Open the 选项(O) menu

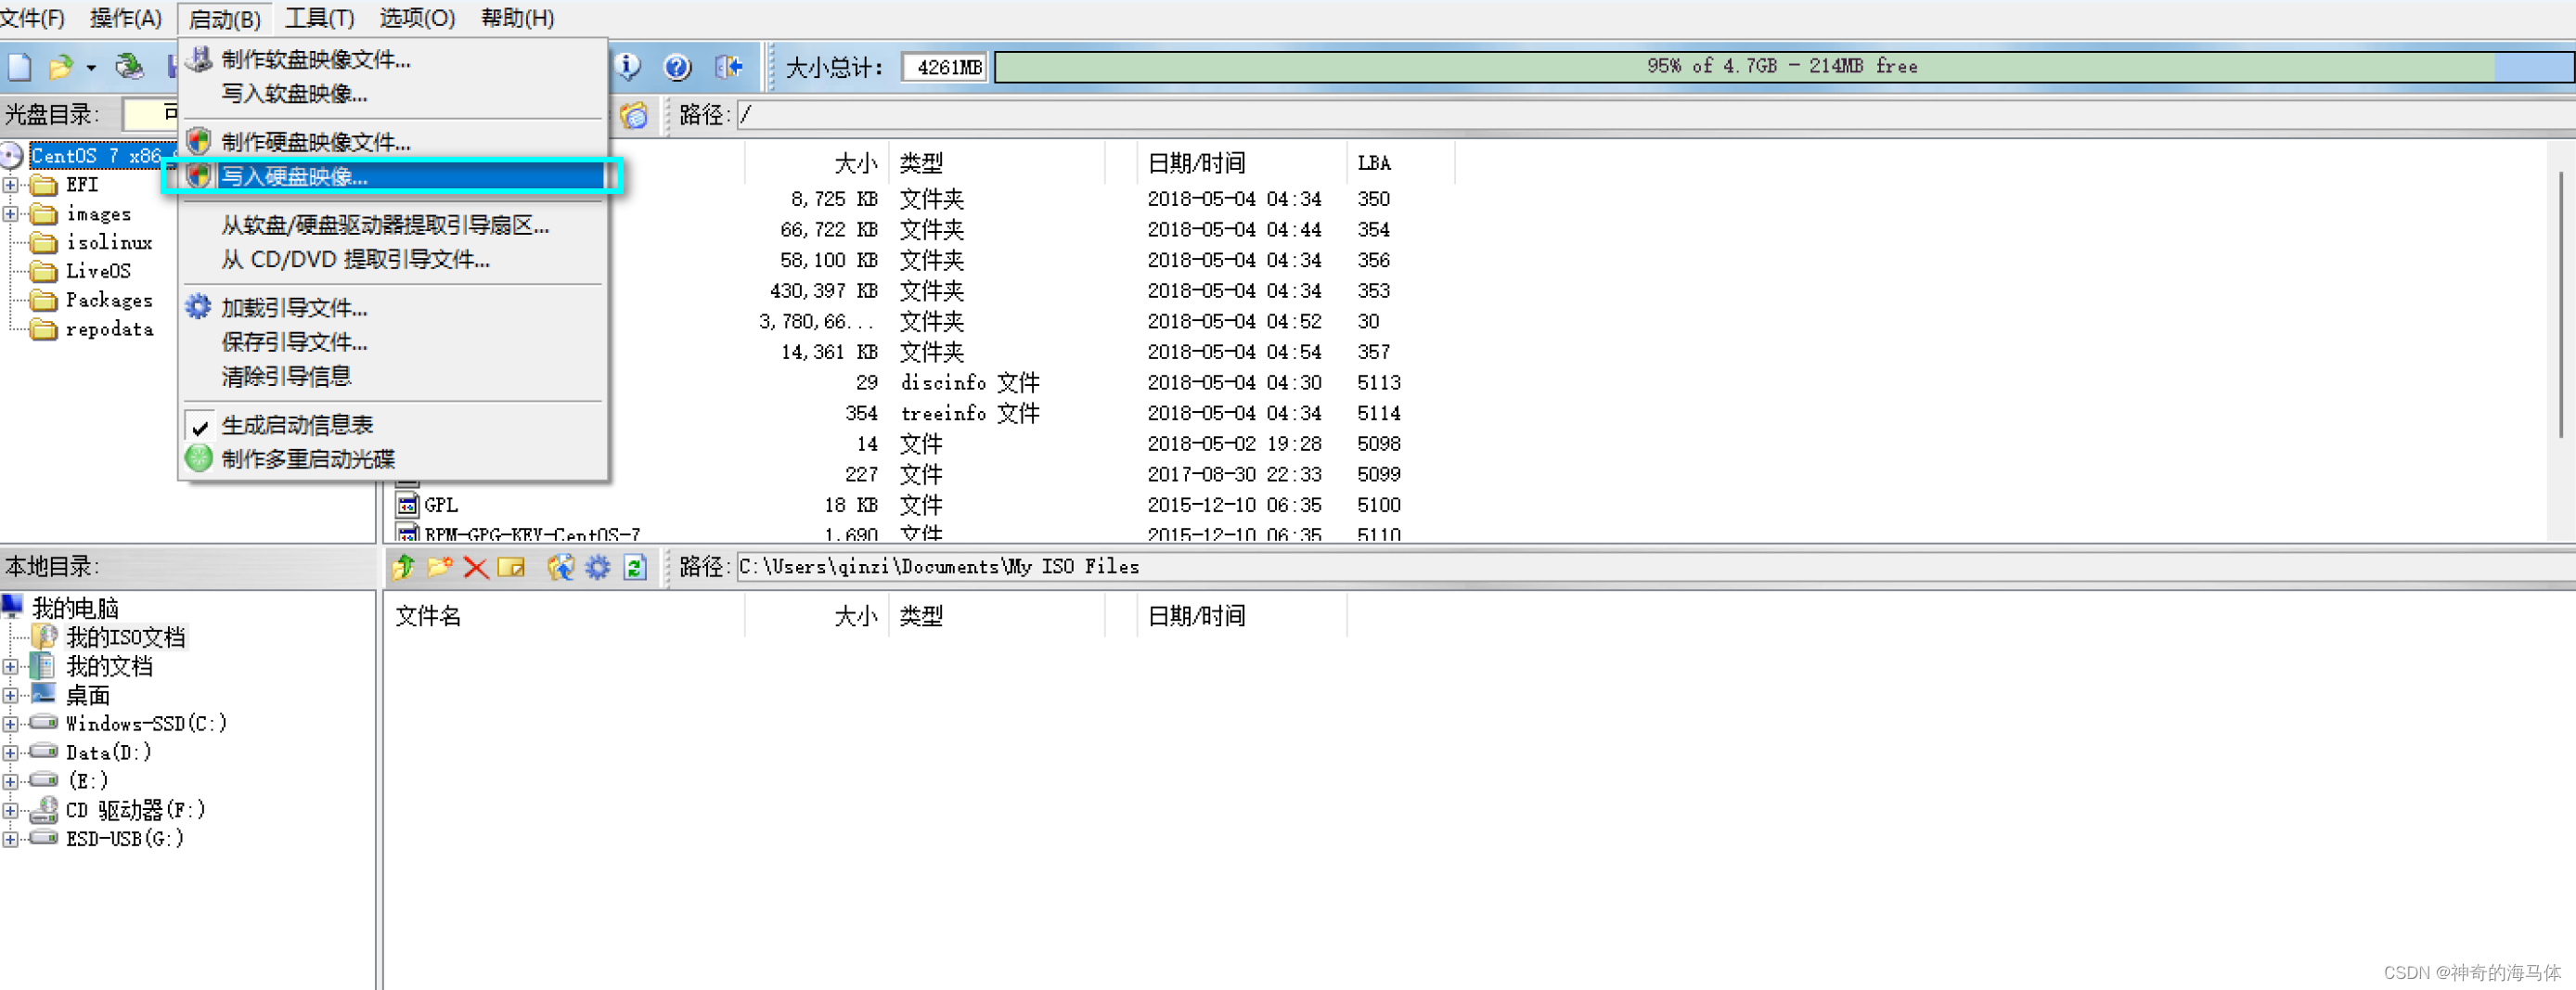418,18
